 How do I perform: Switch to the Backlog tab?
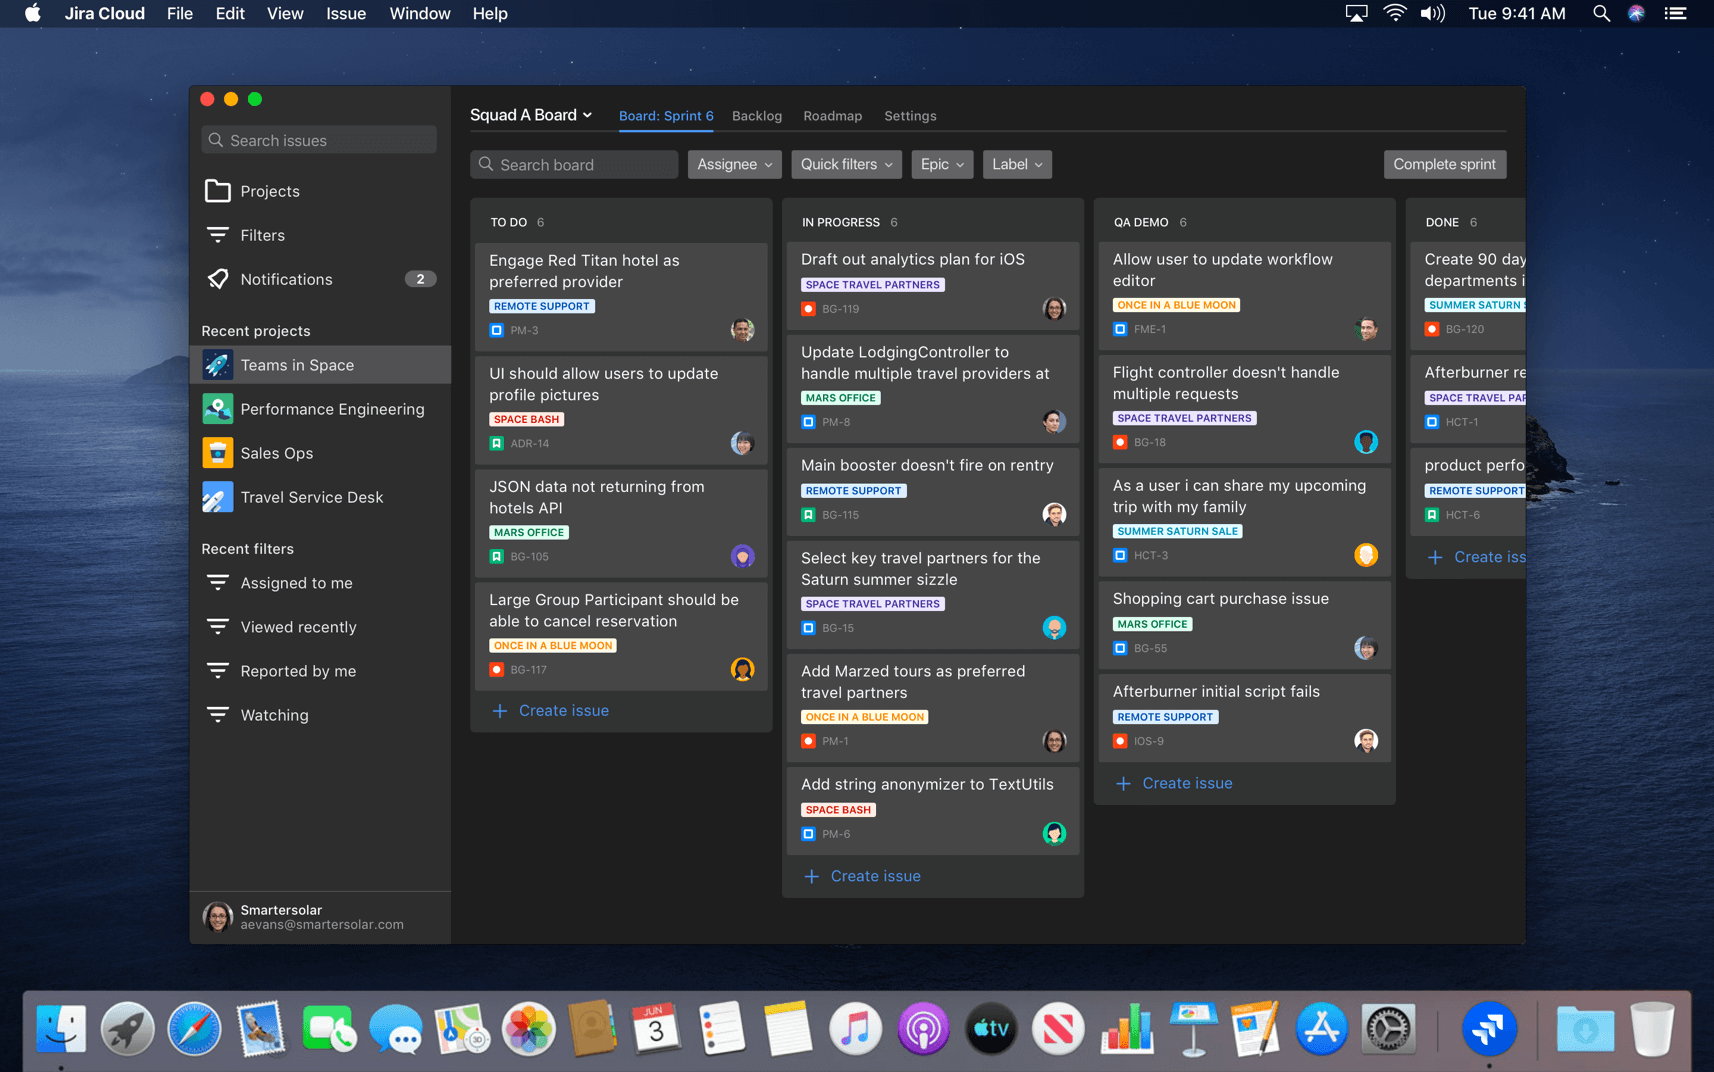tap(756, 115)
